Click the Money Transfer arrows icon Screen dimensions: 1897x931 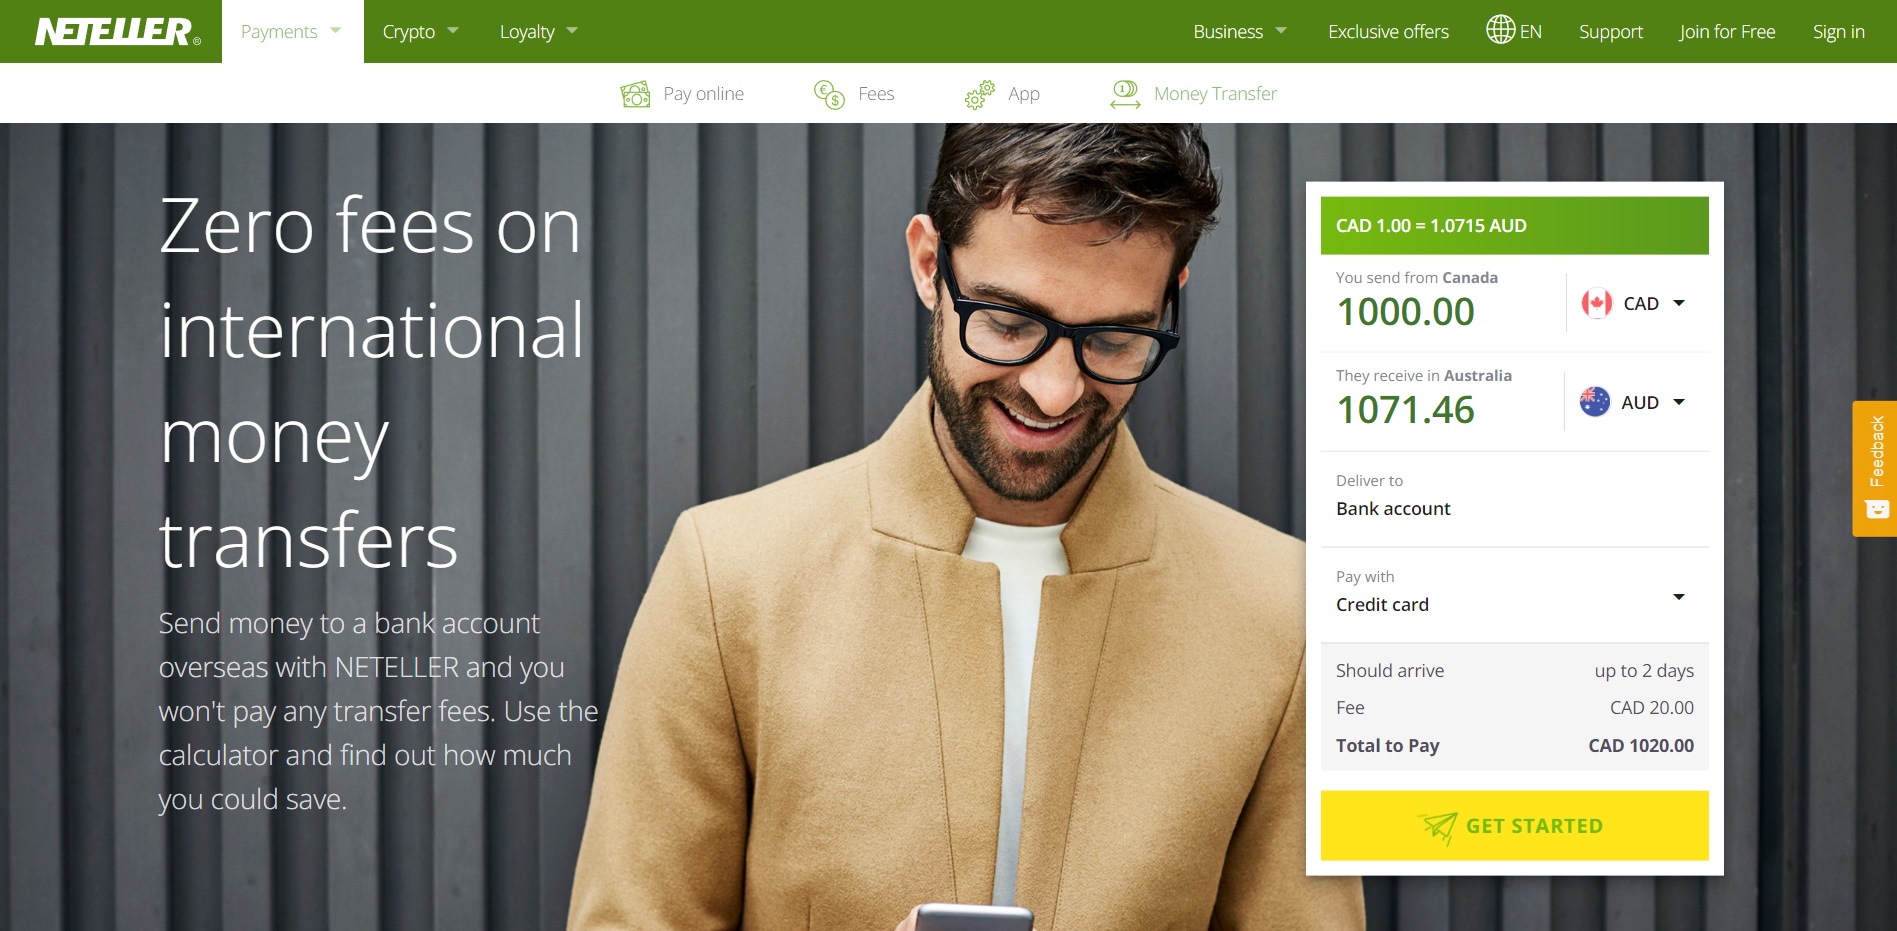(1125, 94)
